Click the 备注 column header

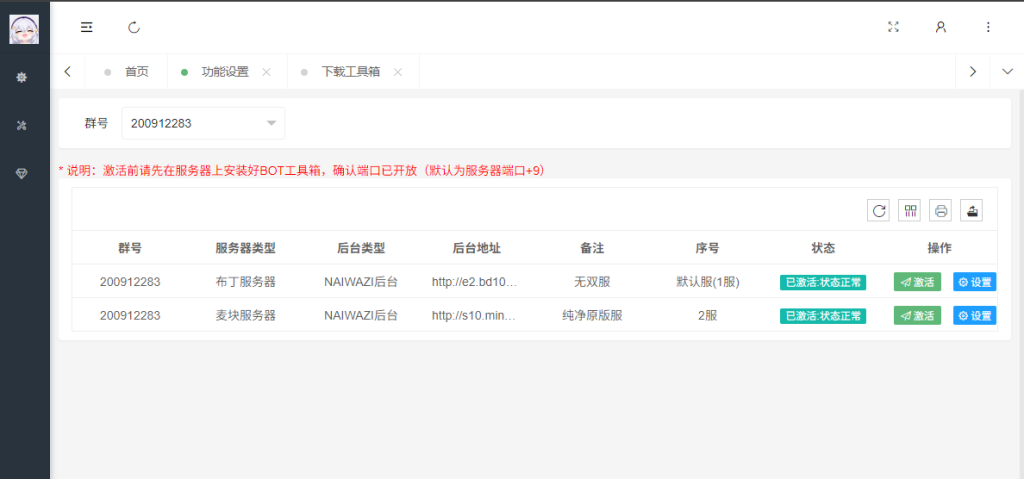click(x=592, y=248)
